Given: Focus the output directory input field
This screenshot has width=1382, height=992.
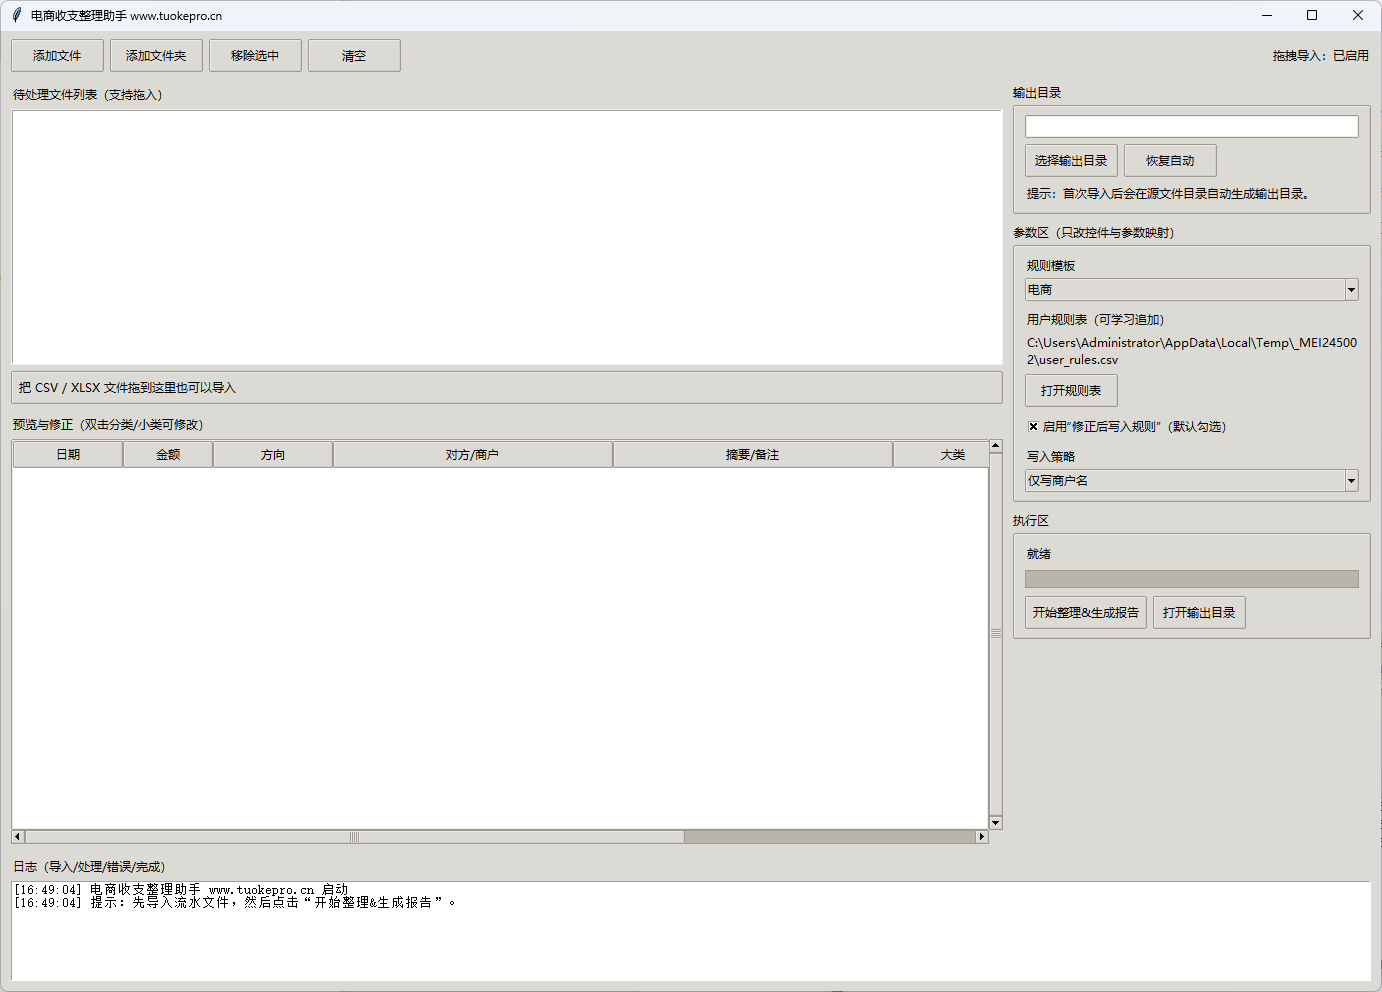Looking at the screenshot, I should click(1191, 126).
